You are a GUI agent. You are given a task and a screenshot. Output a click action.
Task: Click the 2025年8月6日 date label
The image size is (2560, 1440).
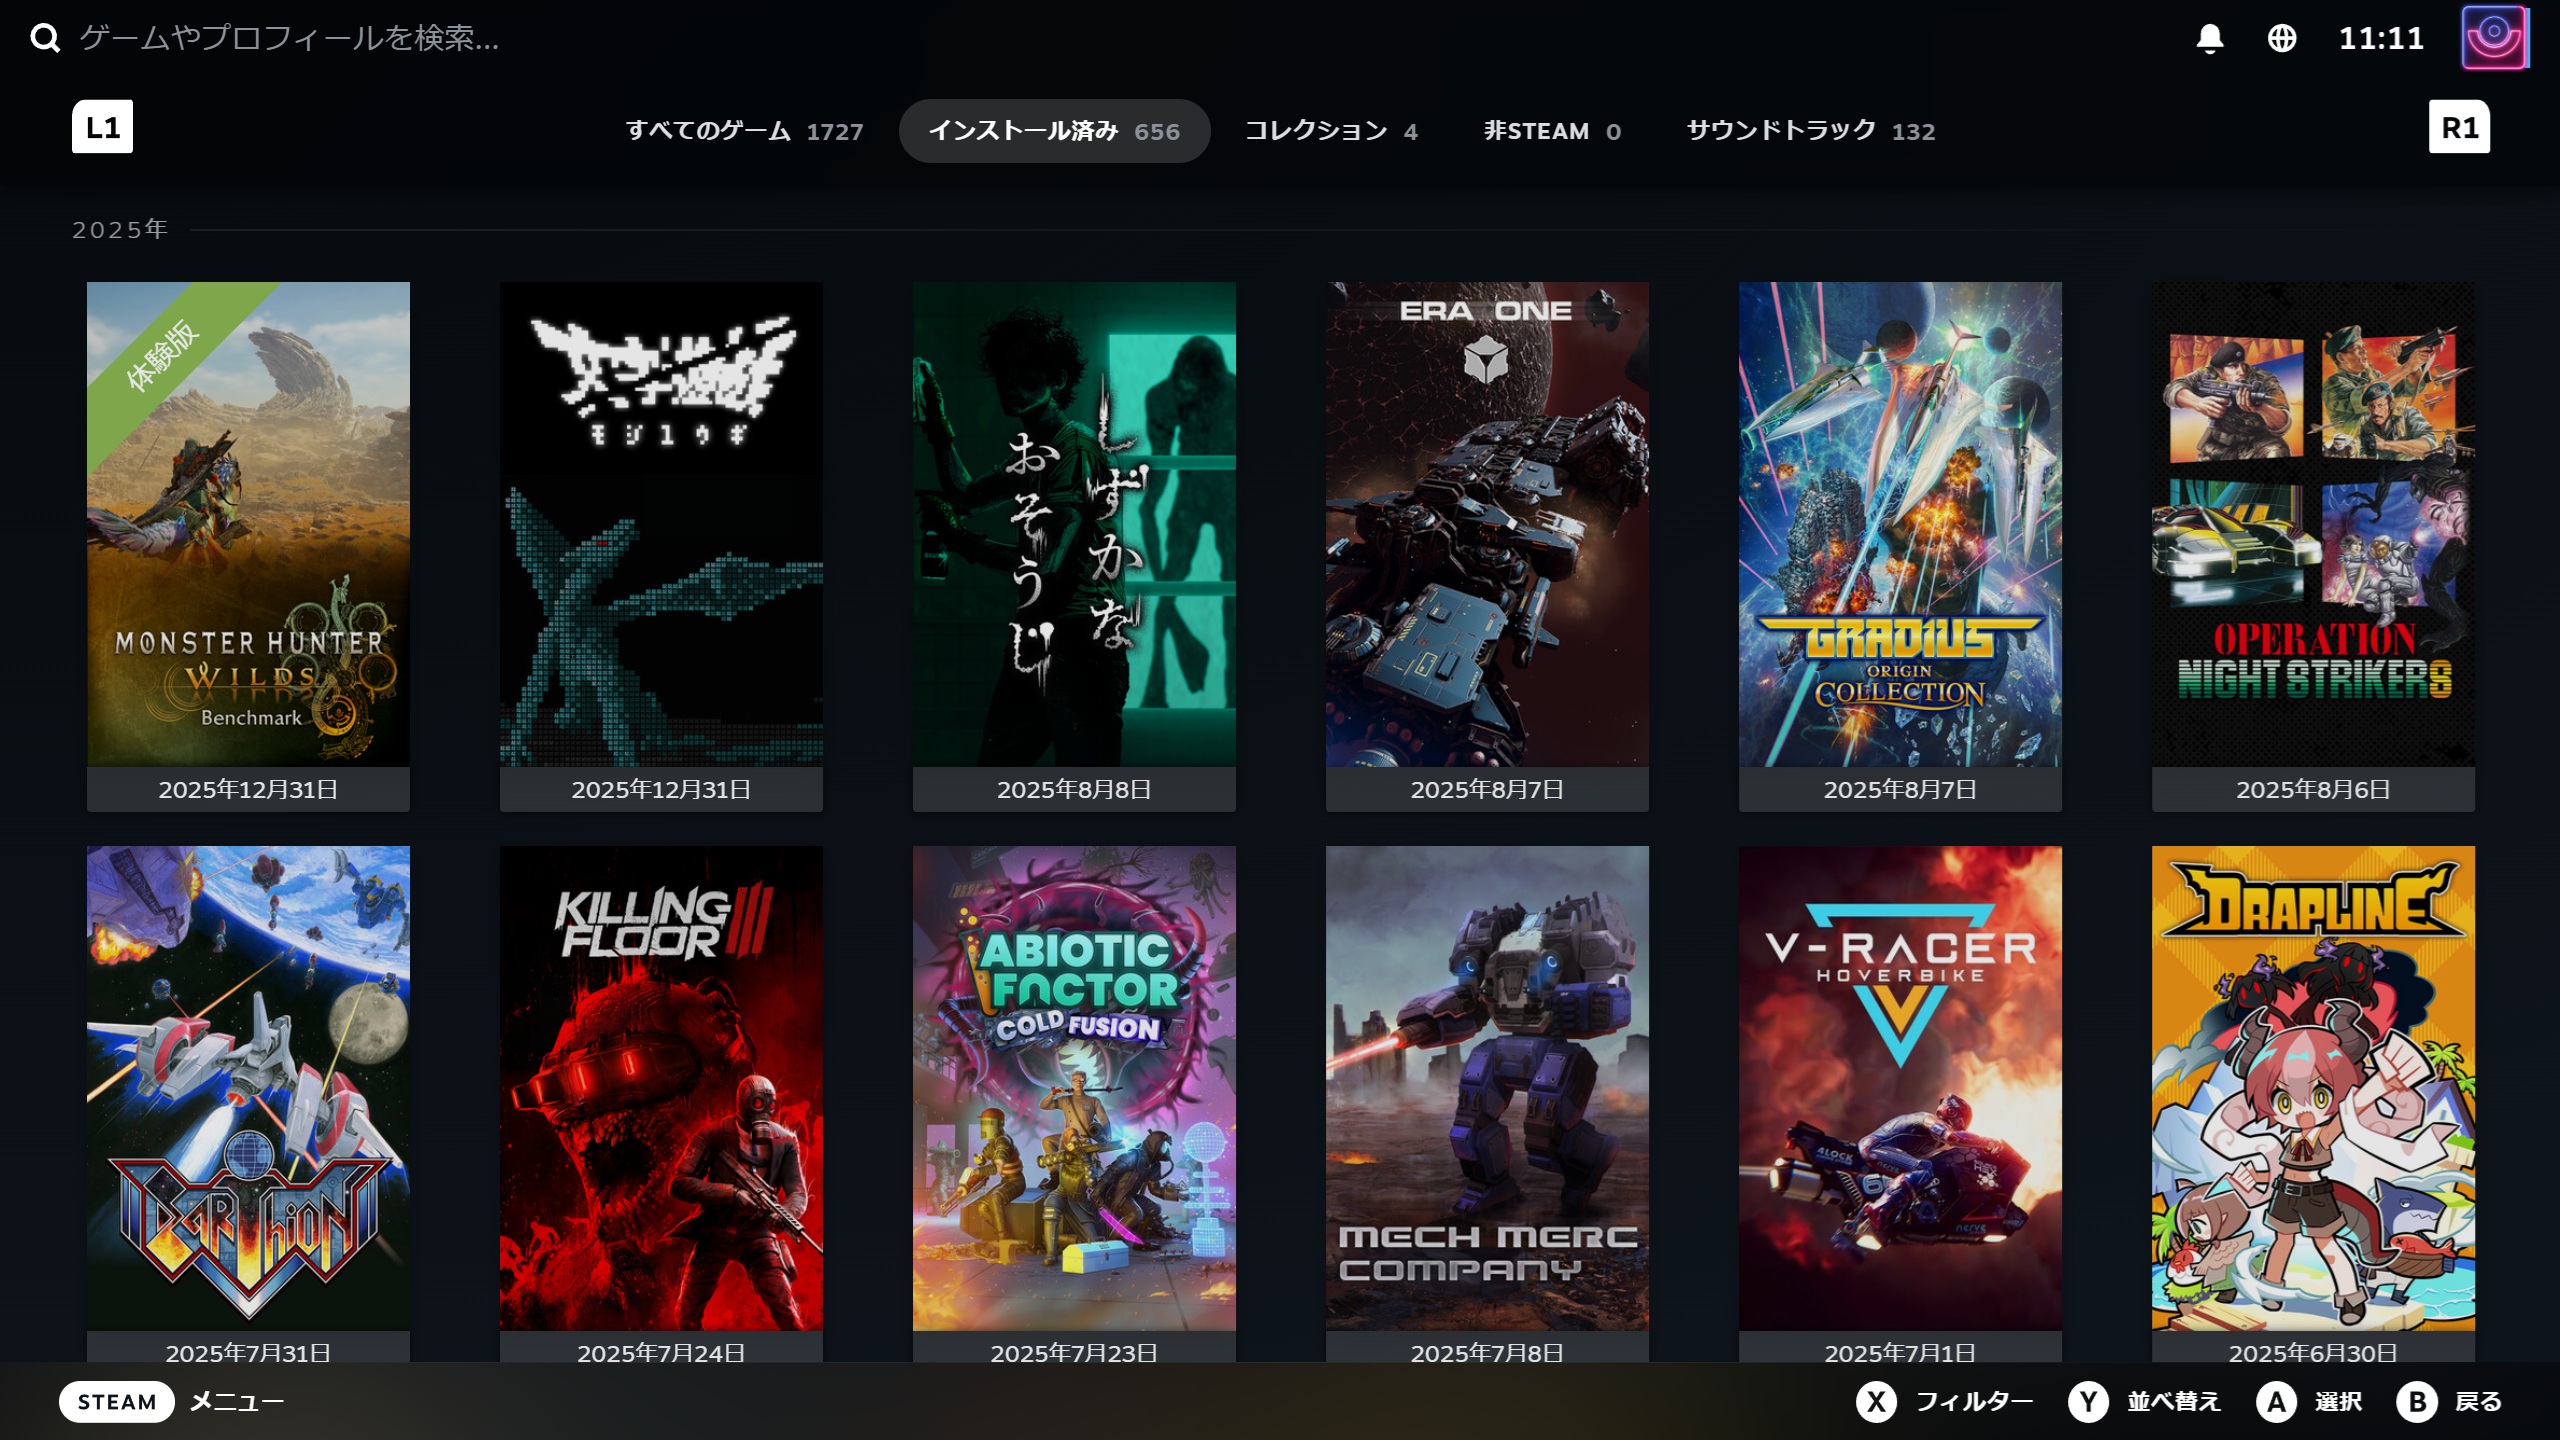click(x=2313, y=790)
